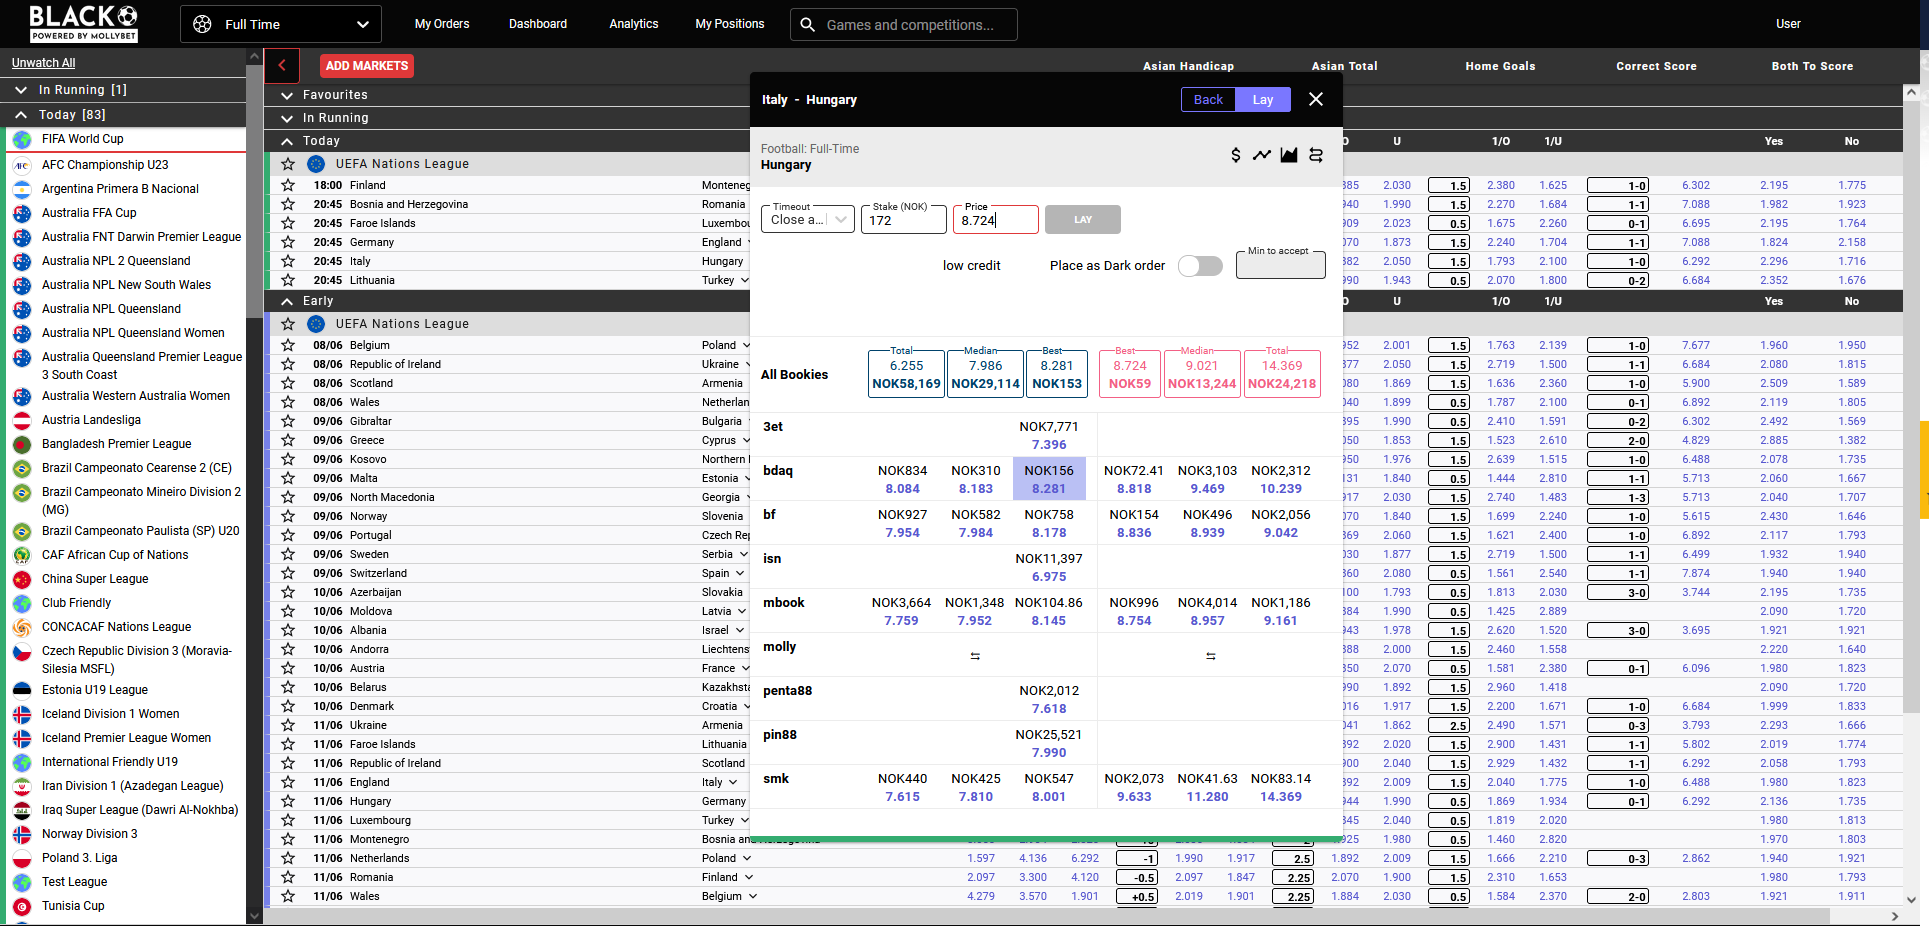Open the area chart icon in bet slip
1929x926 pixels.
[x=1289, y=155]
